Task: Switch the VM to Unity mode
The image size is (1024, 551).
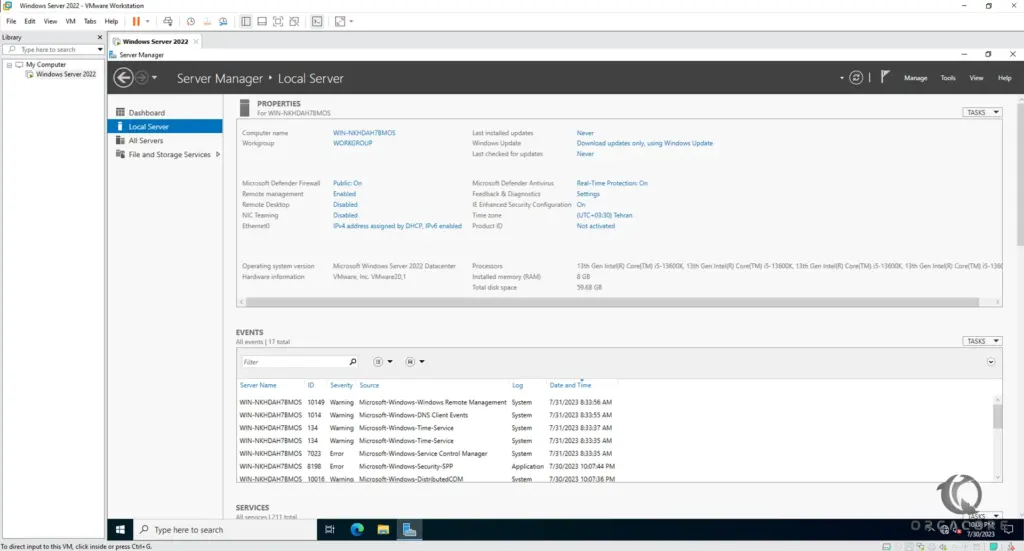Action: 295,22
